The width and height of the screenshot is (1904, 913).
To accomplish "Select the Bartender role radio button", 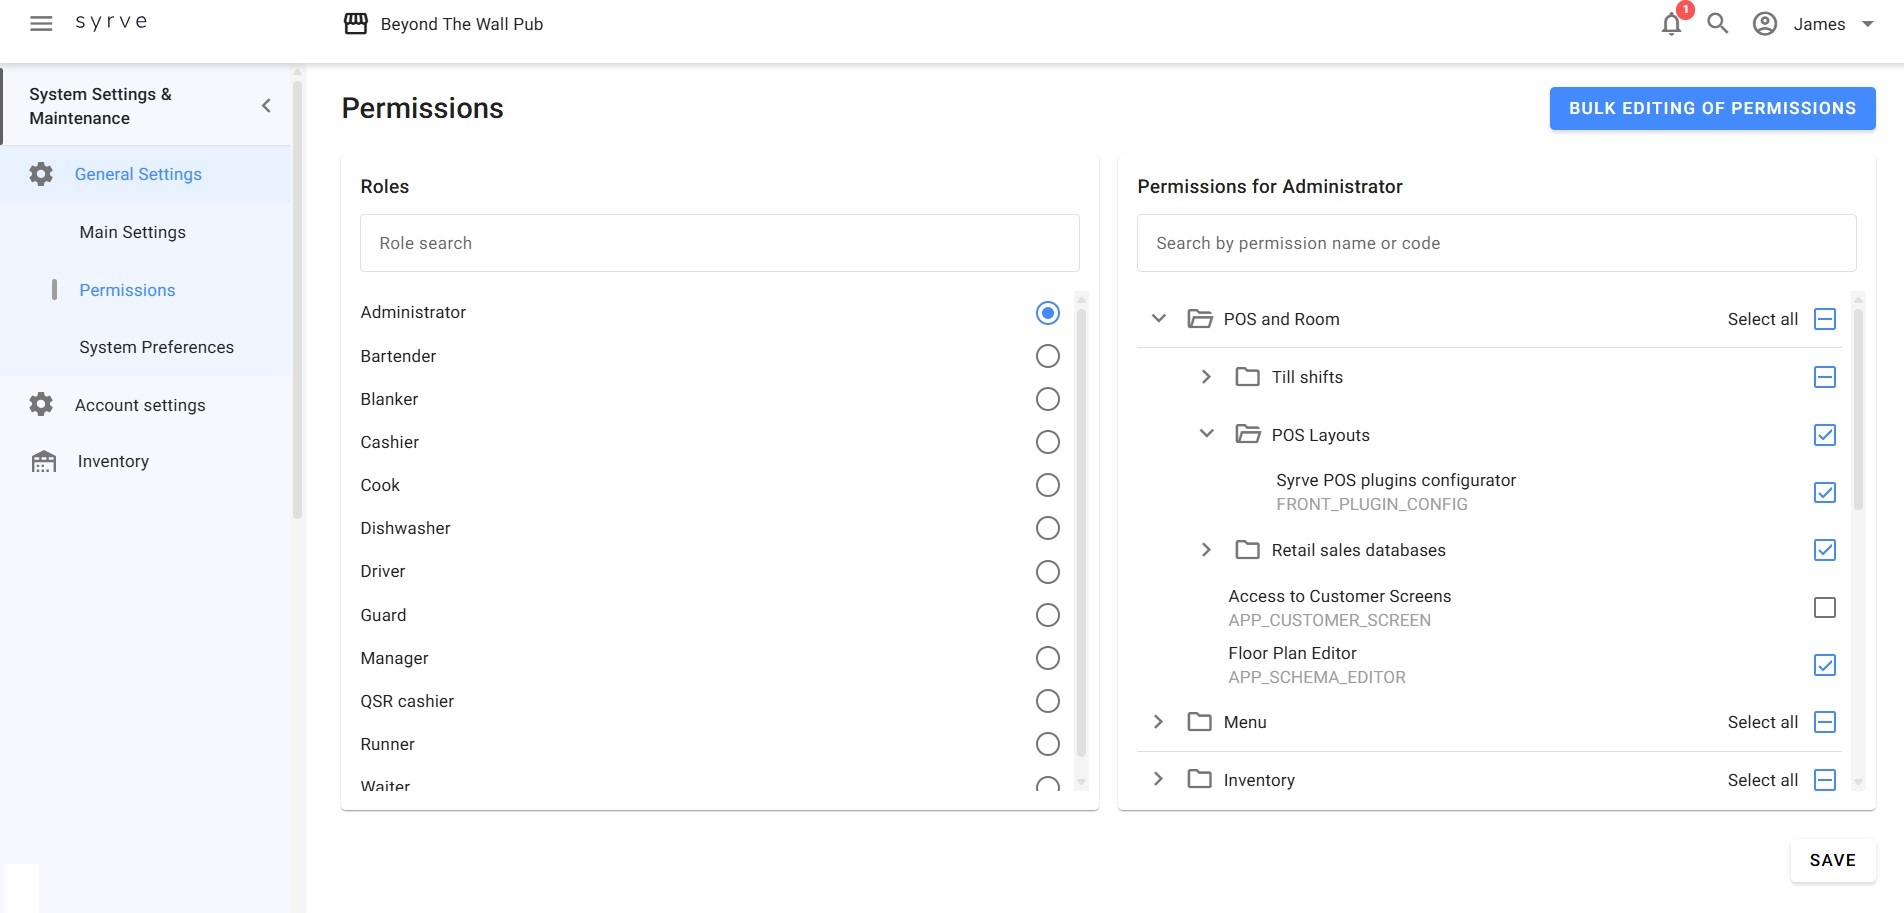I will (x=1047, y=356).
